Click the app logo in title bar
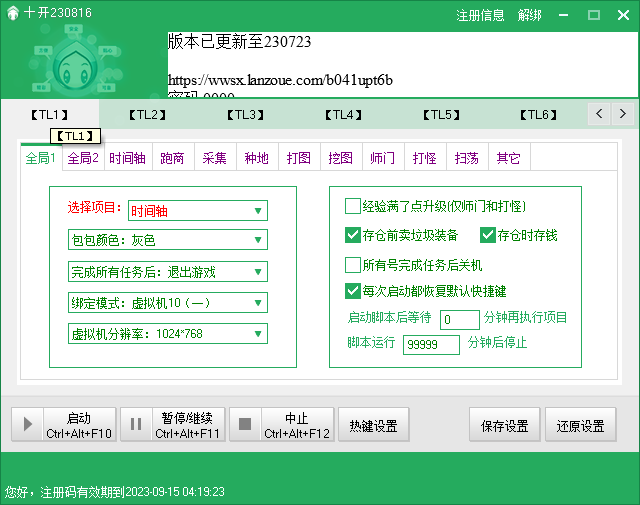Viewport: 640px width, 505px height. click(x=12, y=15)
